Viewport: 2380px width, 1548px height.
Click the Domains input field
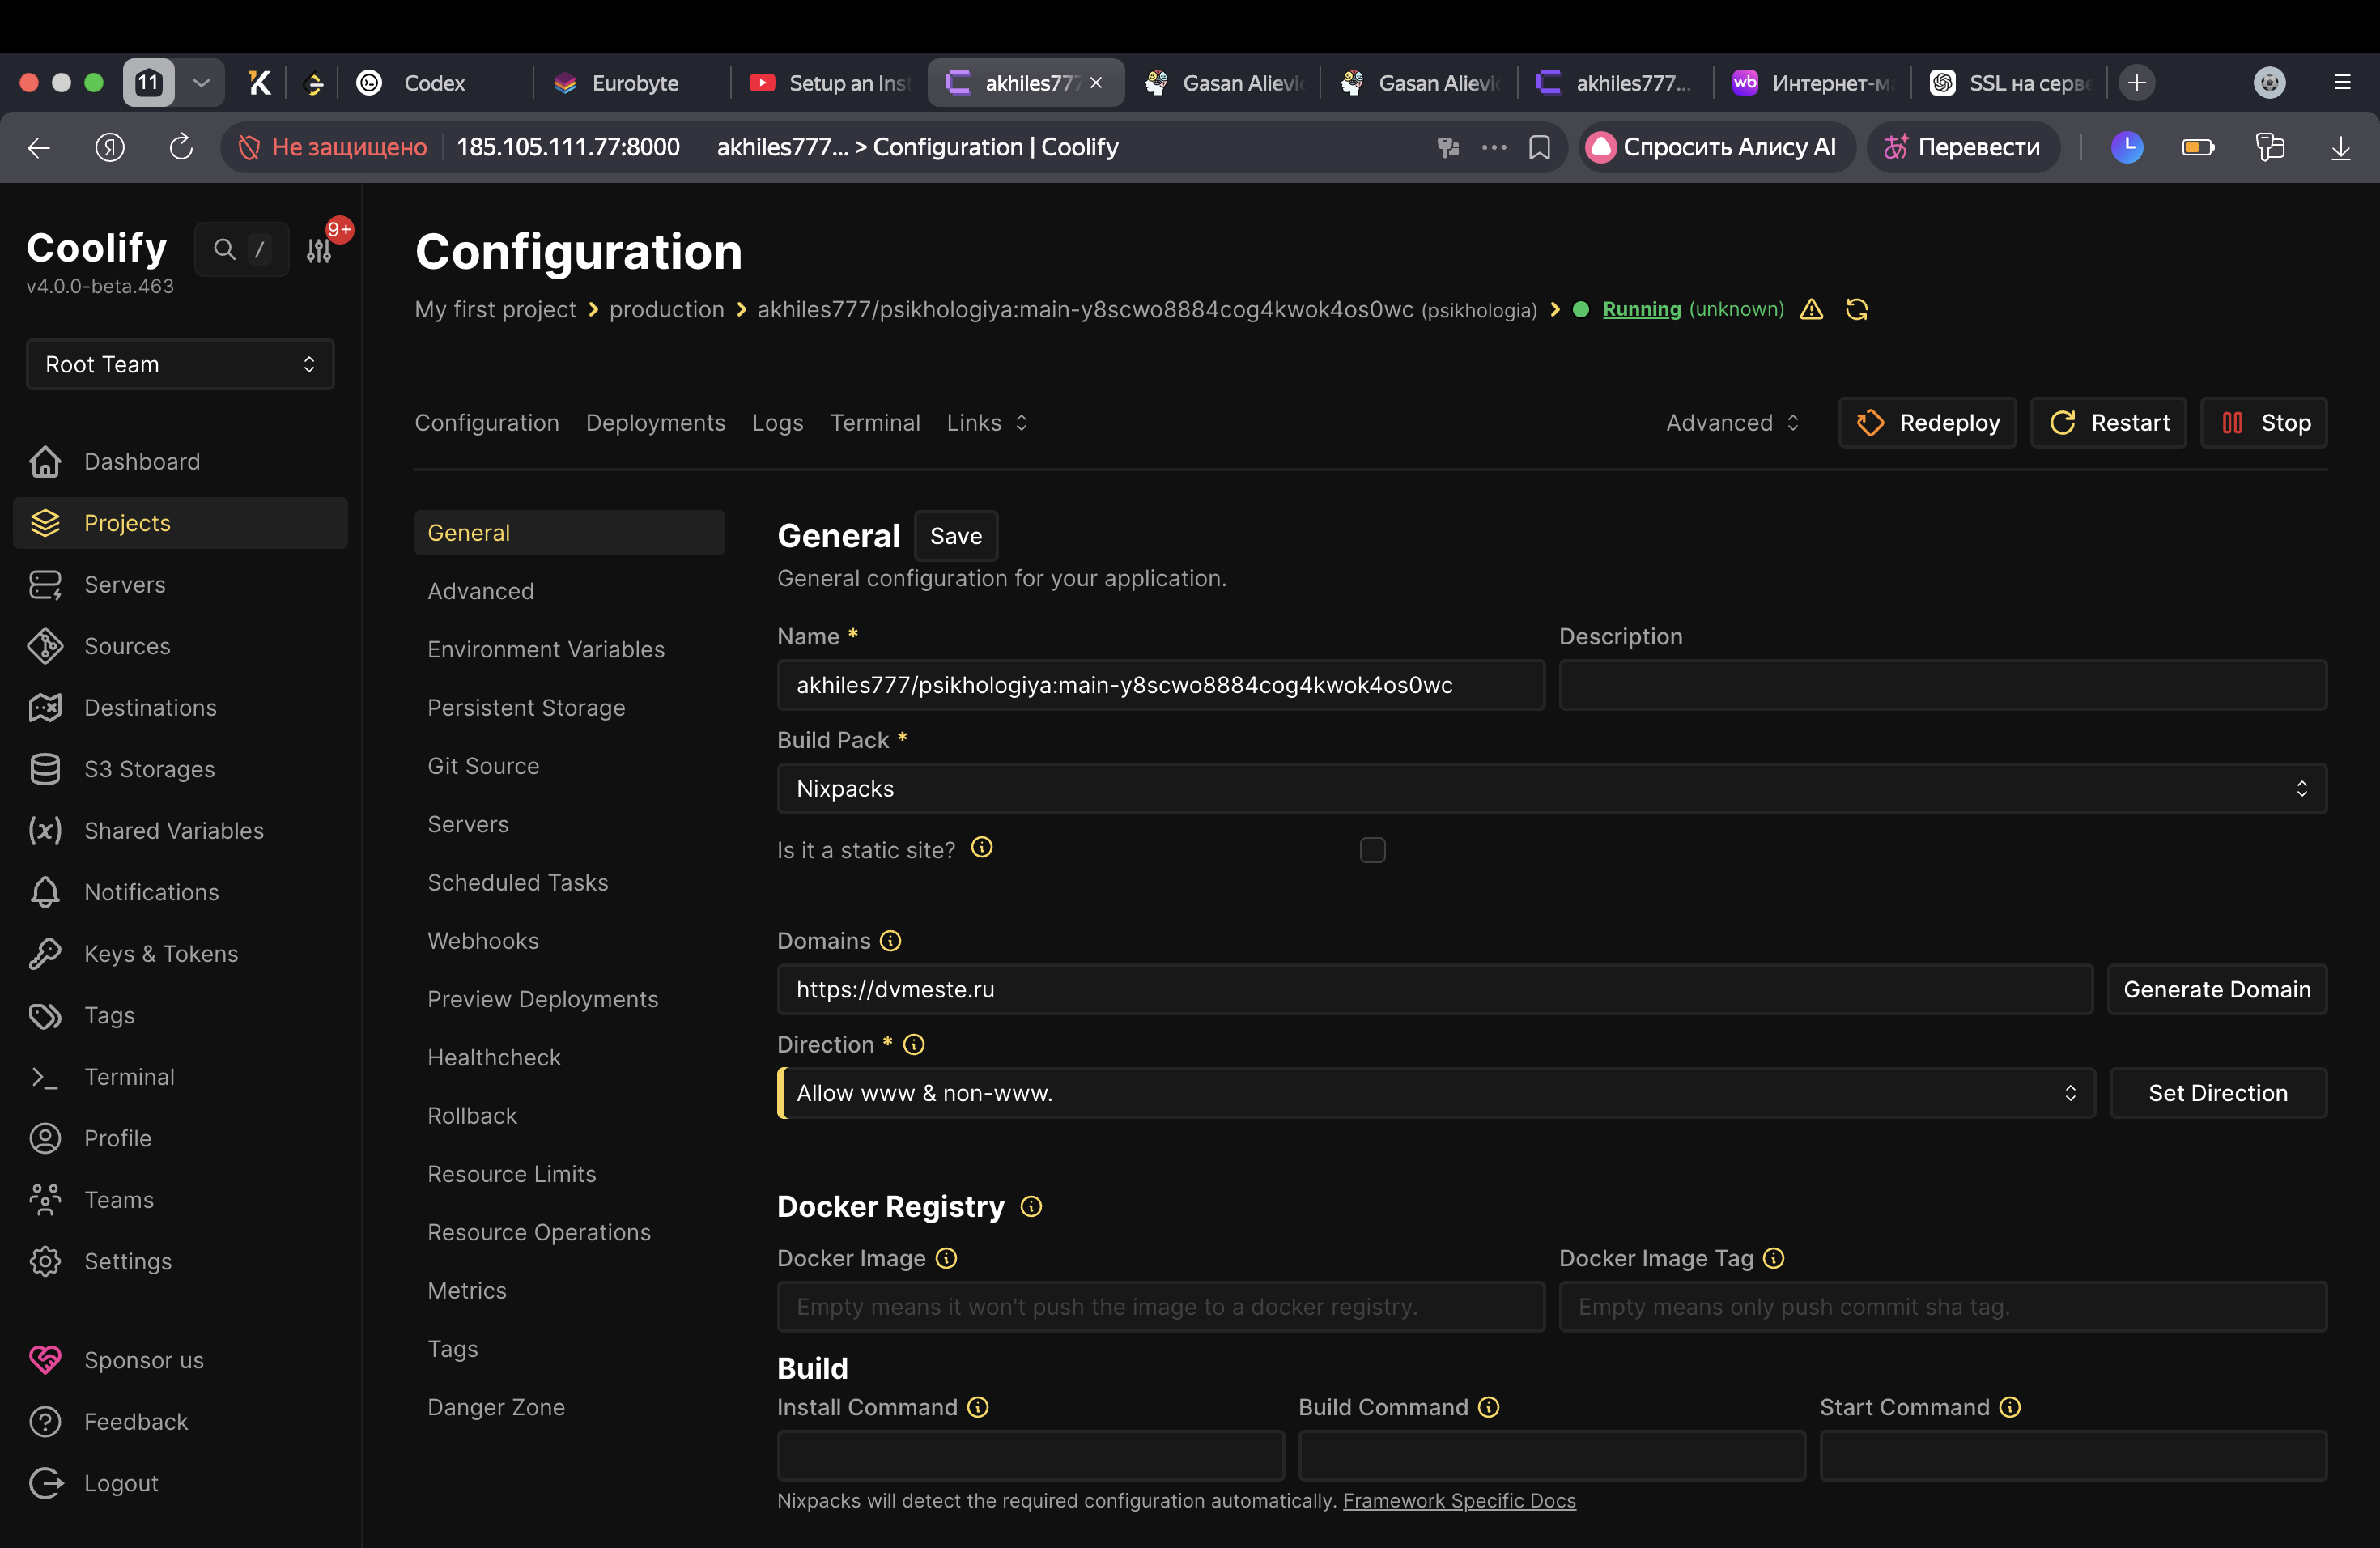click(1435, 989)
